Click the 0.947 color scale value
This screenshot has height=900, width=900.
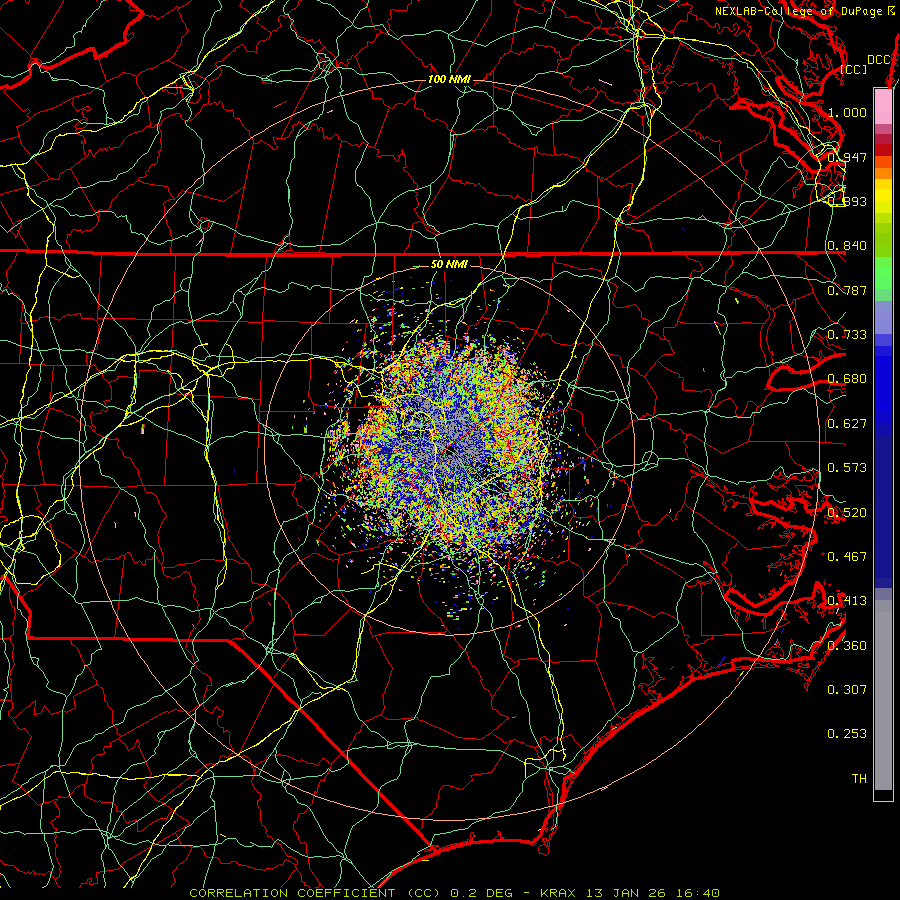(847, 157)
